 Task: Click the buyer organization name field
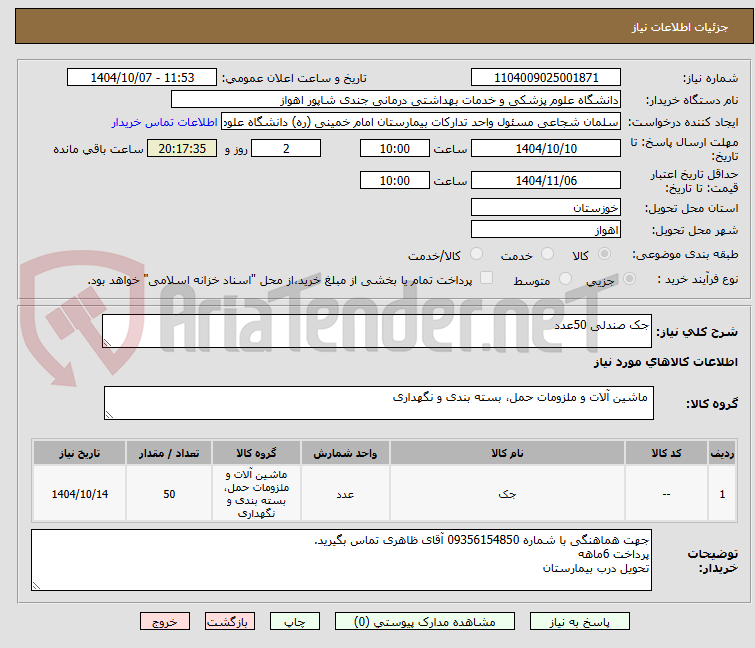pyautogui.click(x=395, y=100)
